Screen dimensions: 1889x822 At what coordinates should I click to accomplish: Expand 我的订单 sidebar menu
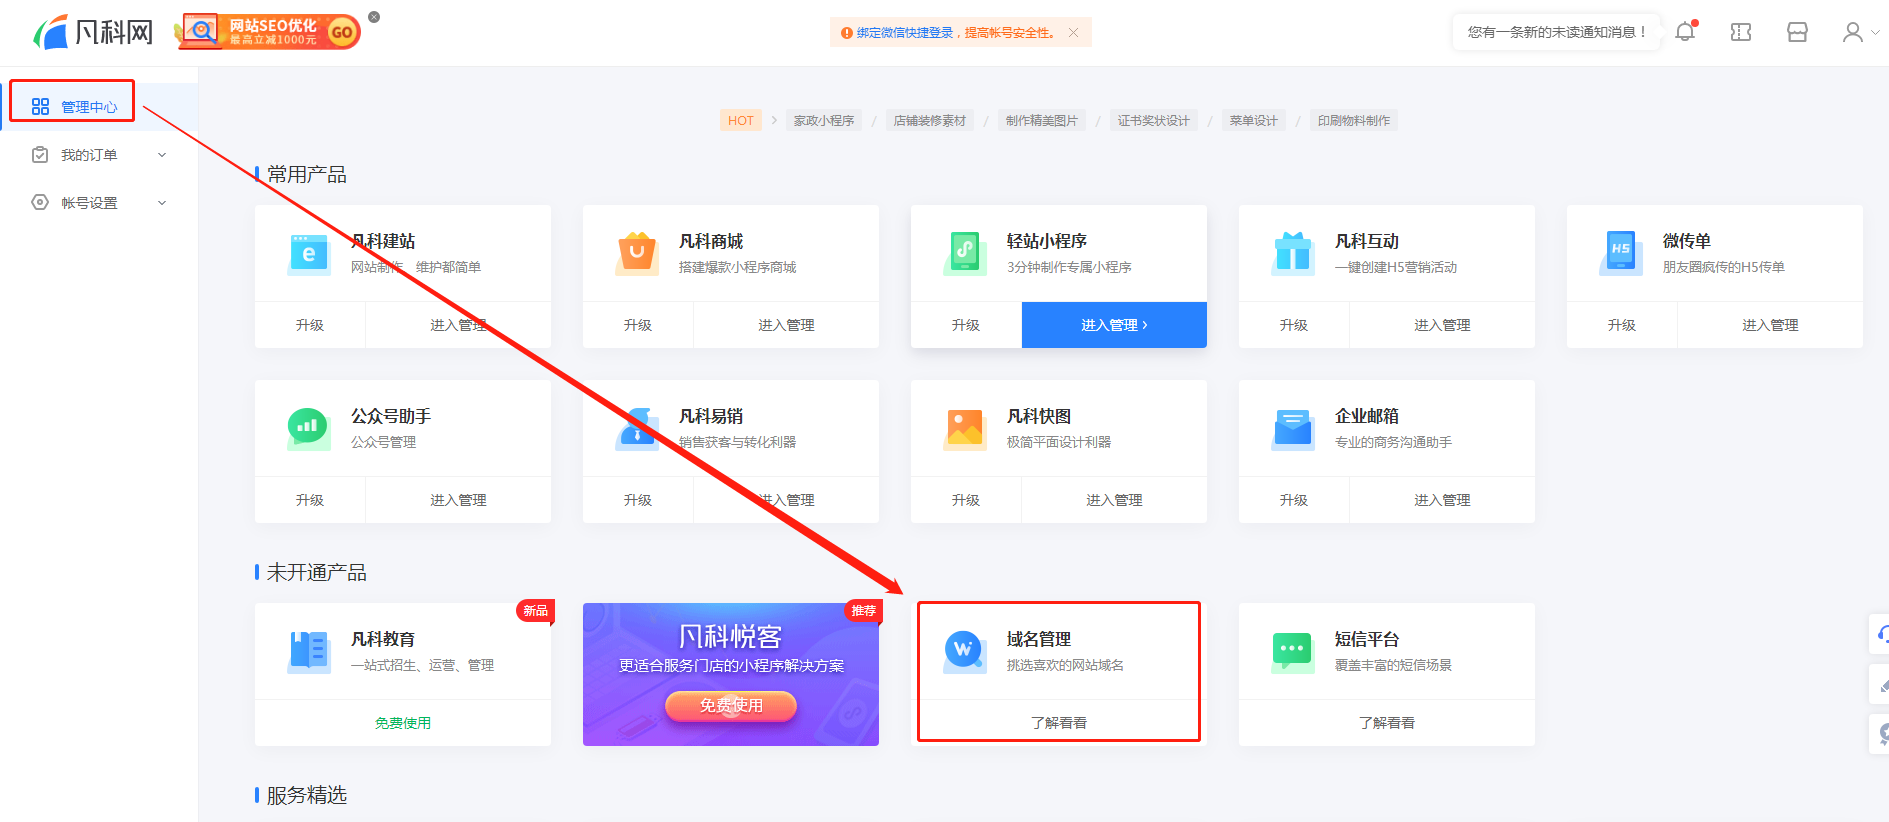click(x=98, y=155)
